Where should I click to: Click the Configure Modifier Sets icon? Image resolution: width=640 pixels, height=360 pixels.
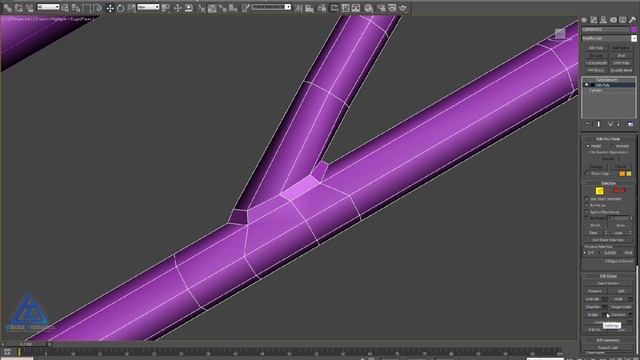click(x=631, y=124)
